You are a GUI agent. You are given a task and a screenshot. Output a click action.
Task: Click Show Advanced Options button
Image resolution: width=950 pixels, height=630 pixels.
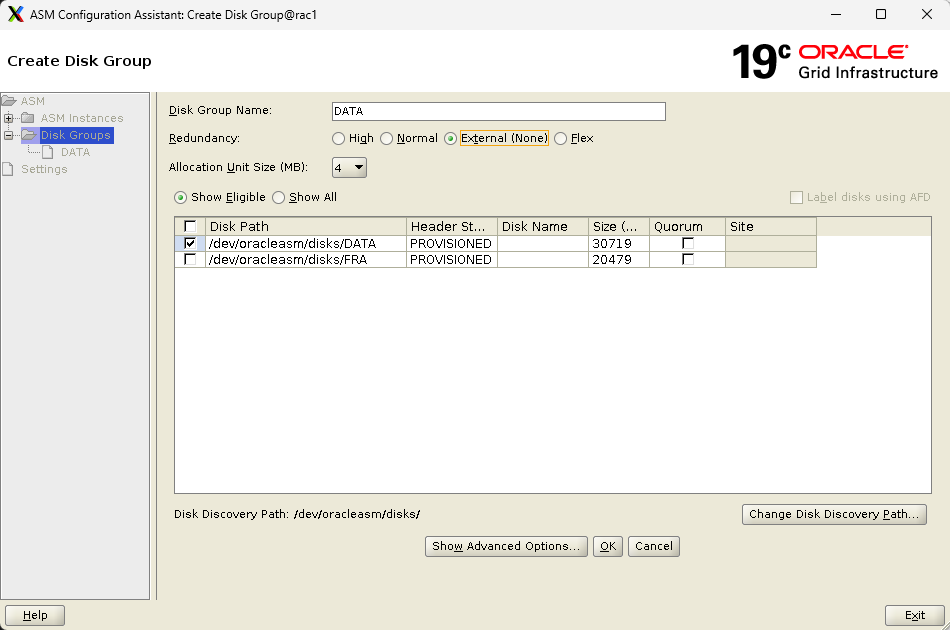point(506,546)
